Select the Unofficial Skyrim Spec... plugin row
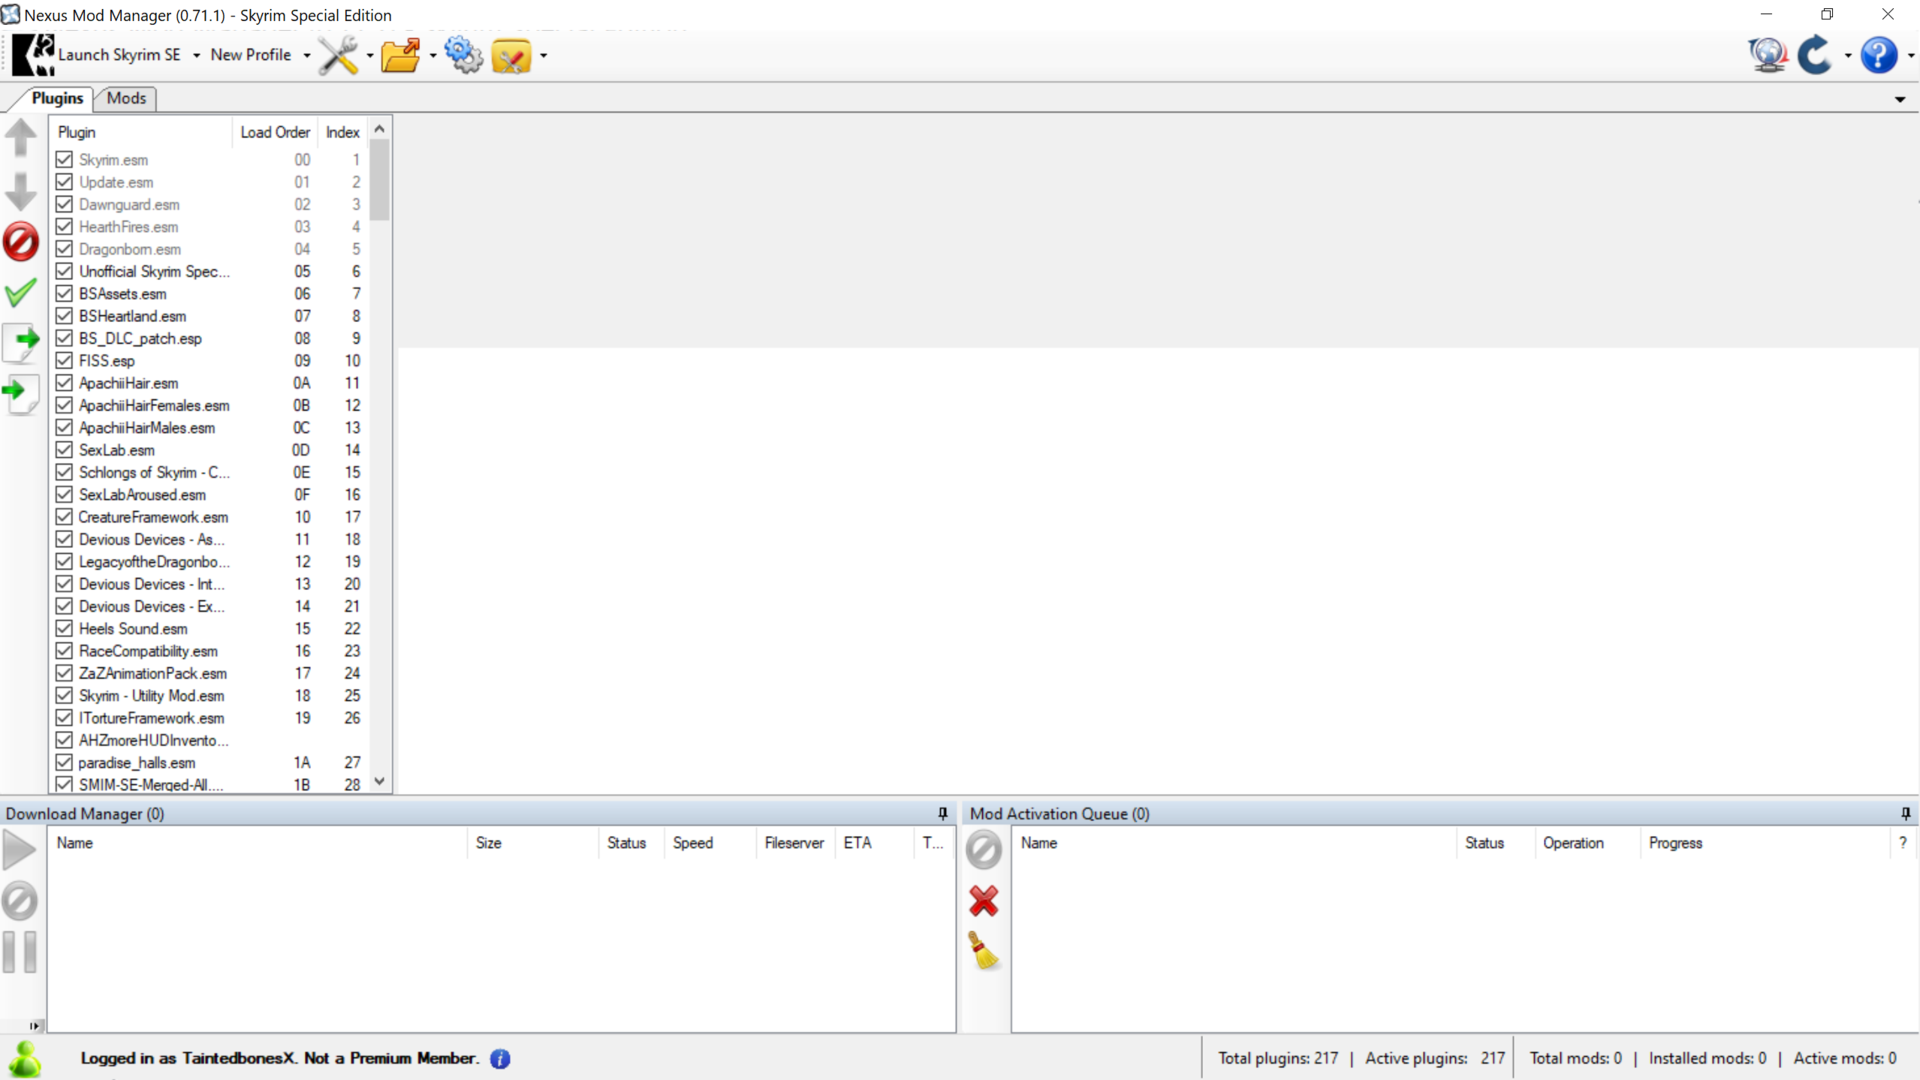This screenshot has height=1080, width=1920. pos(209,272)
